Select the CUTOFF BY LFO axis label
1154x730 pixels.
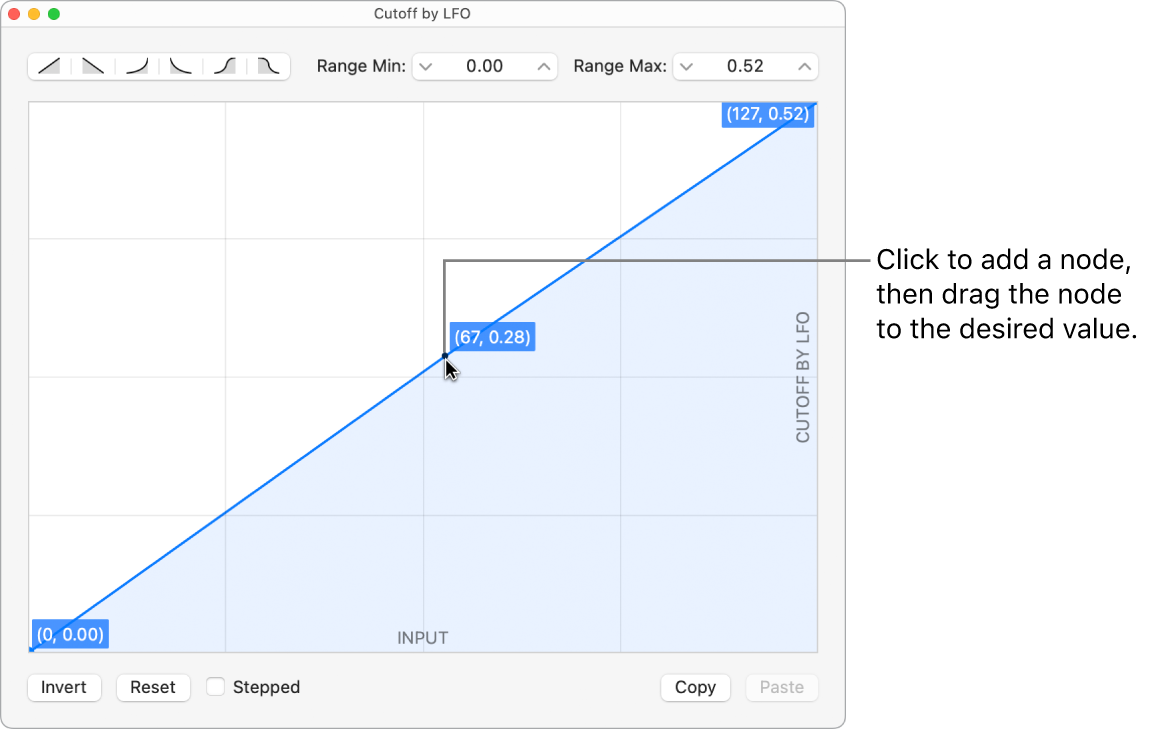(802, 375)
